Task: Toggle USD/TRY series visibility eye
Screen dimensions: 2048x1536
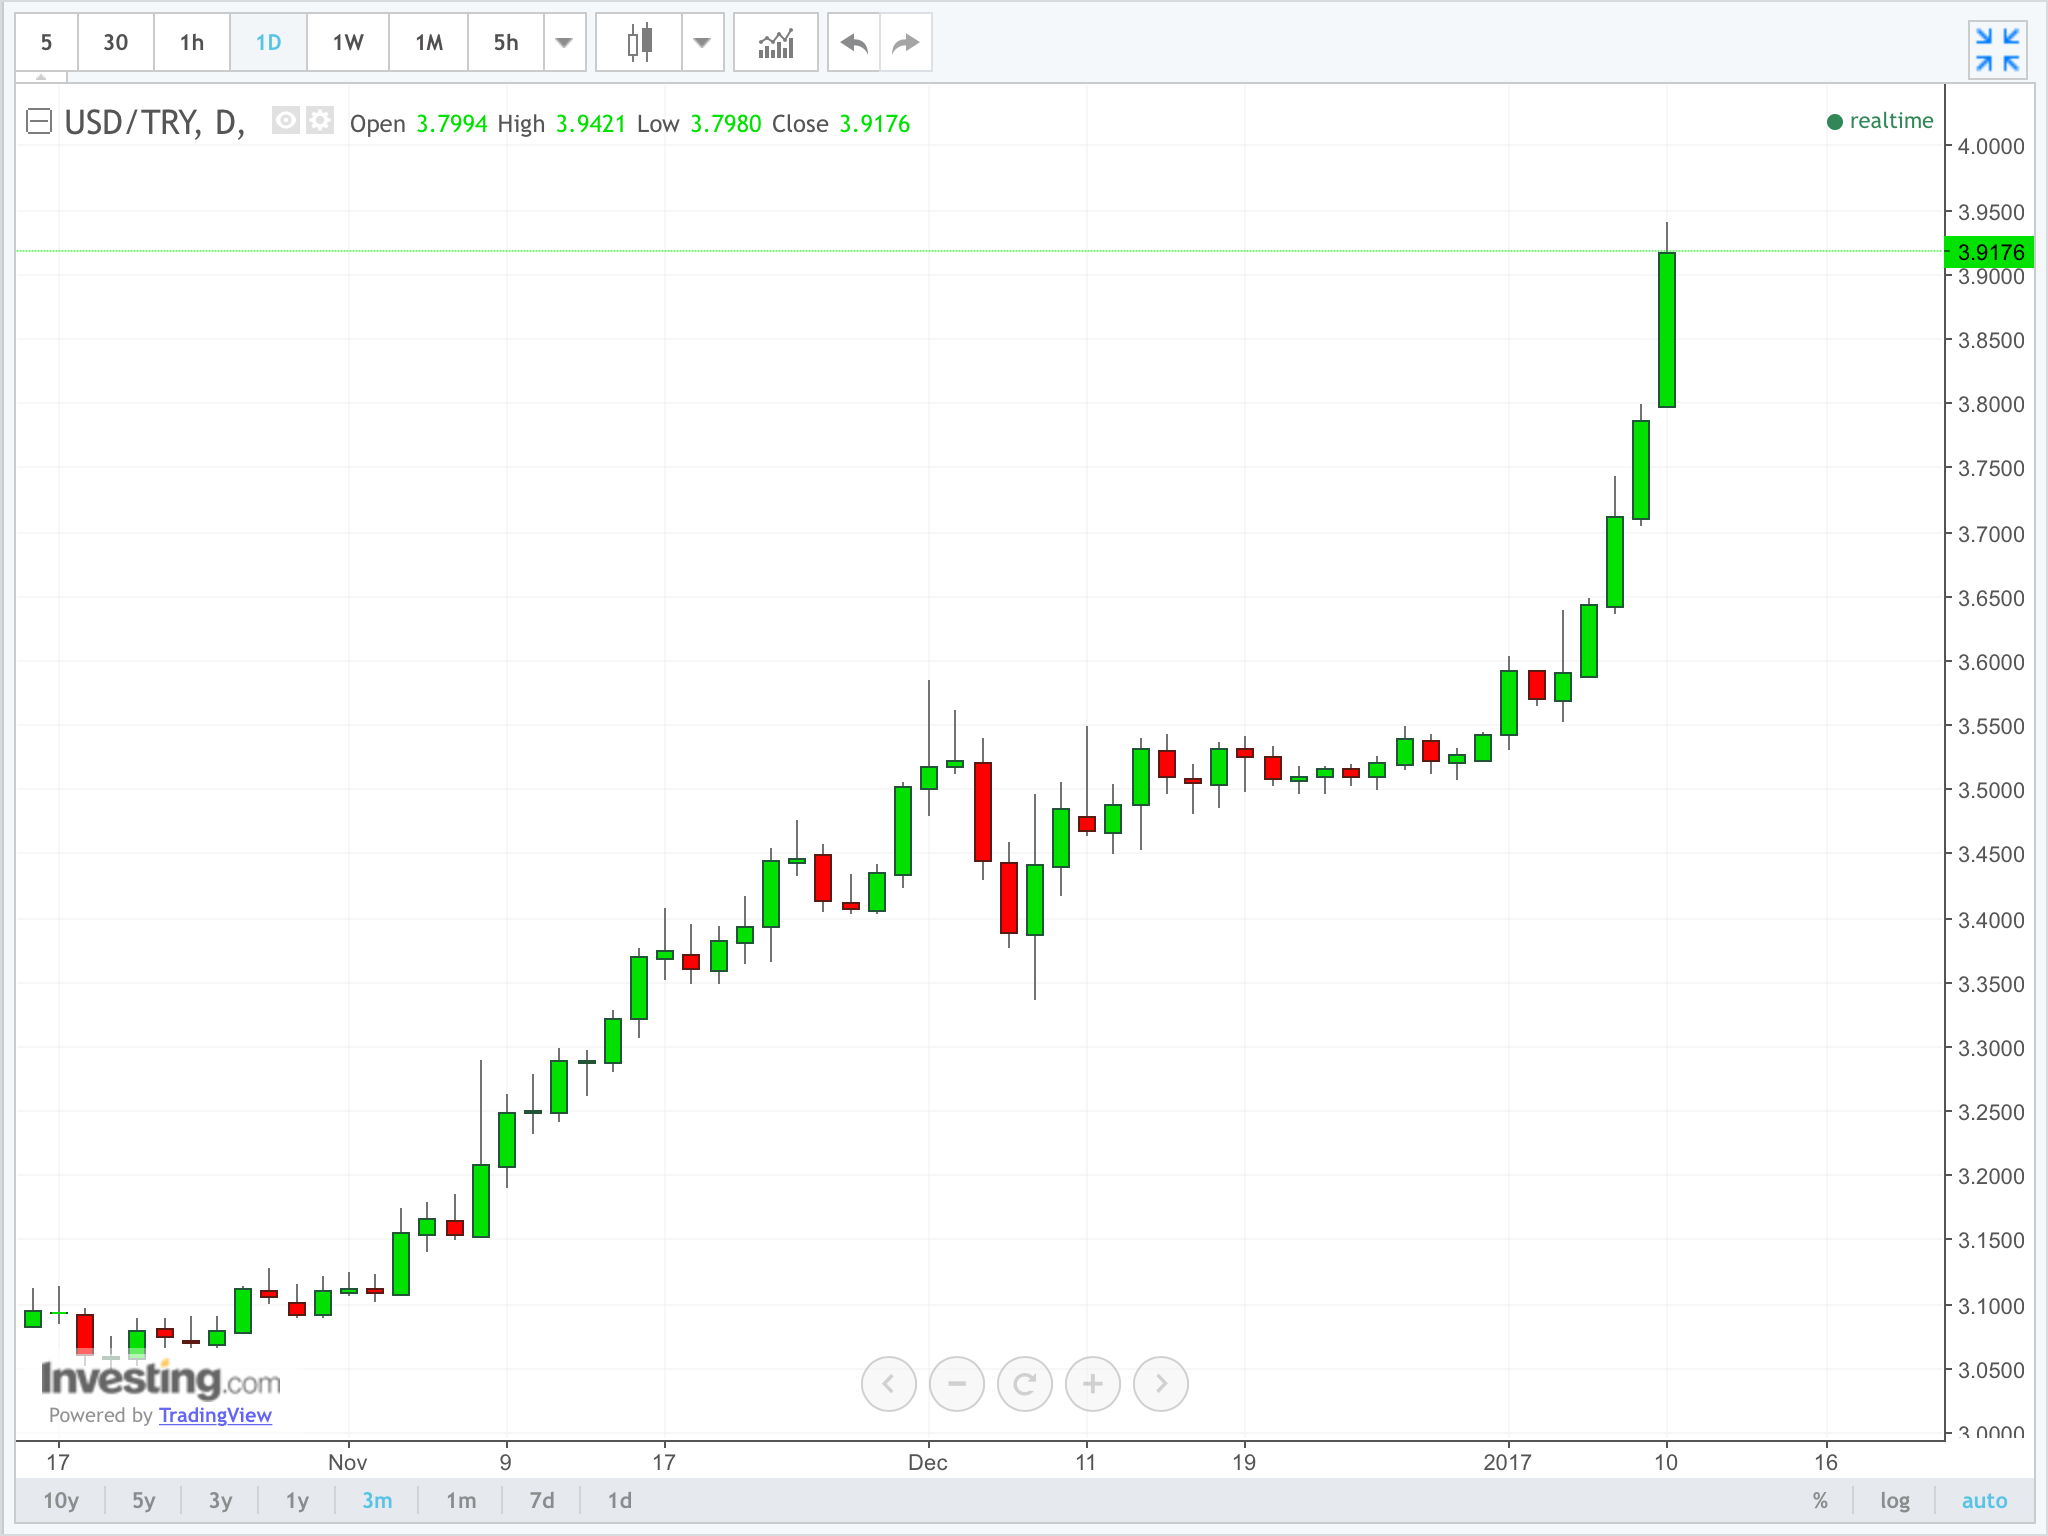Action: pyautogui.click(x=285, y=121)
